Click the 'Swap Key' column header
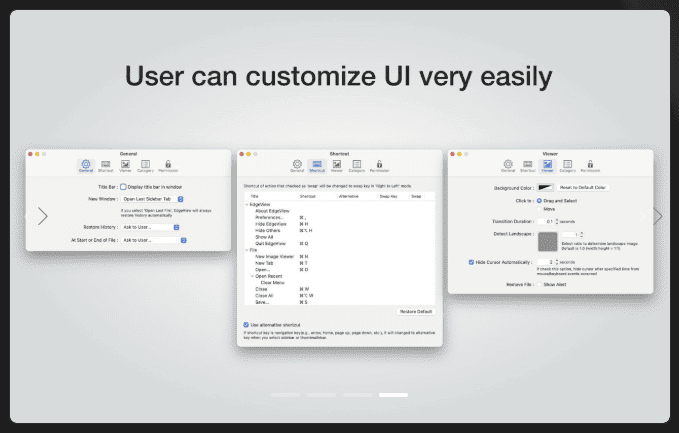Image resolution: width=679 pixels, height=433 pixels. pos(388,197)
